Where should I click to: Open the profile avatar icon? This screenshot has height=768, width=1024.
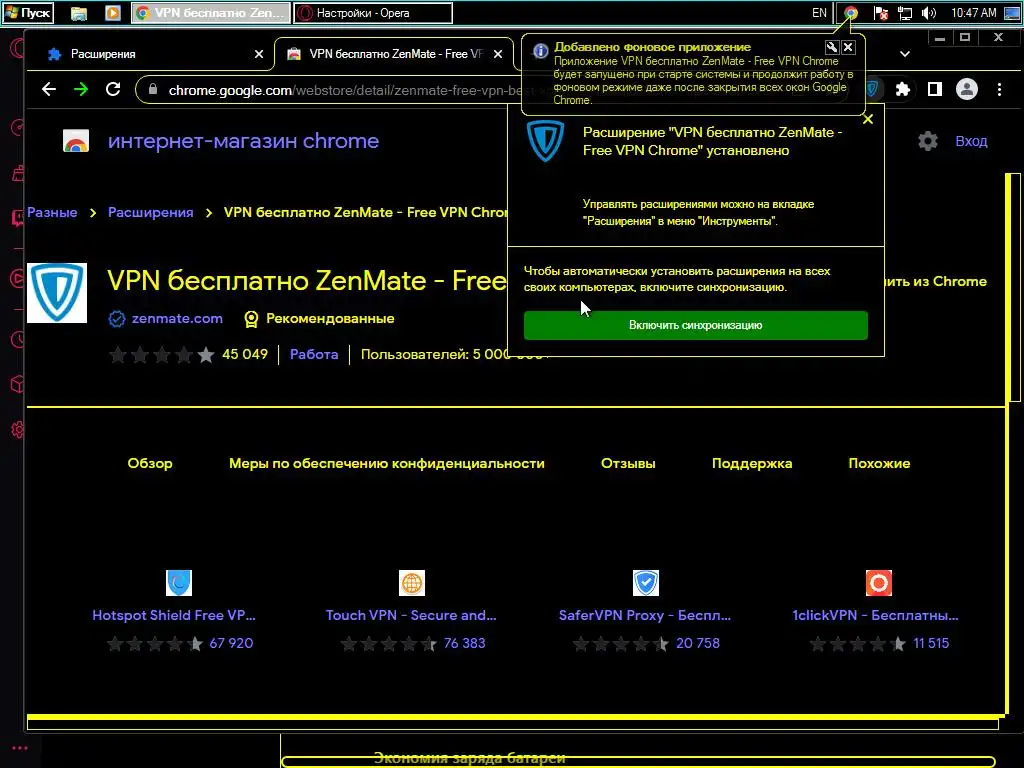pyautogui.click(x=967, y=89)
